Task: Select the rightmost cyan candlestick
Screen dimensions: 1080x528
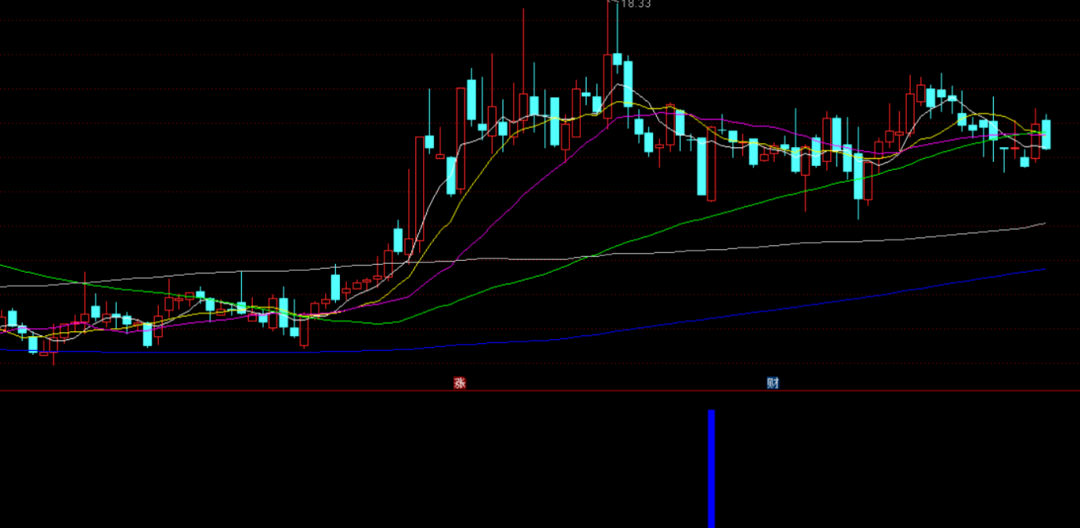Action: click(x=1046, y=134)
